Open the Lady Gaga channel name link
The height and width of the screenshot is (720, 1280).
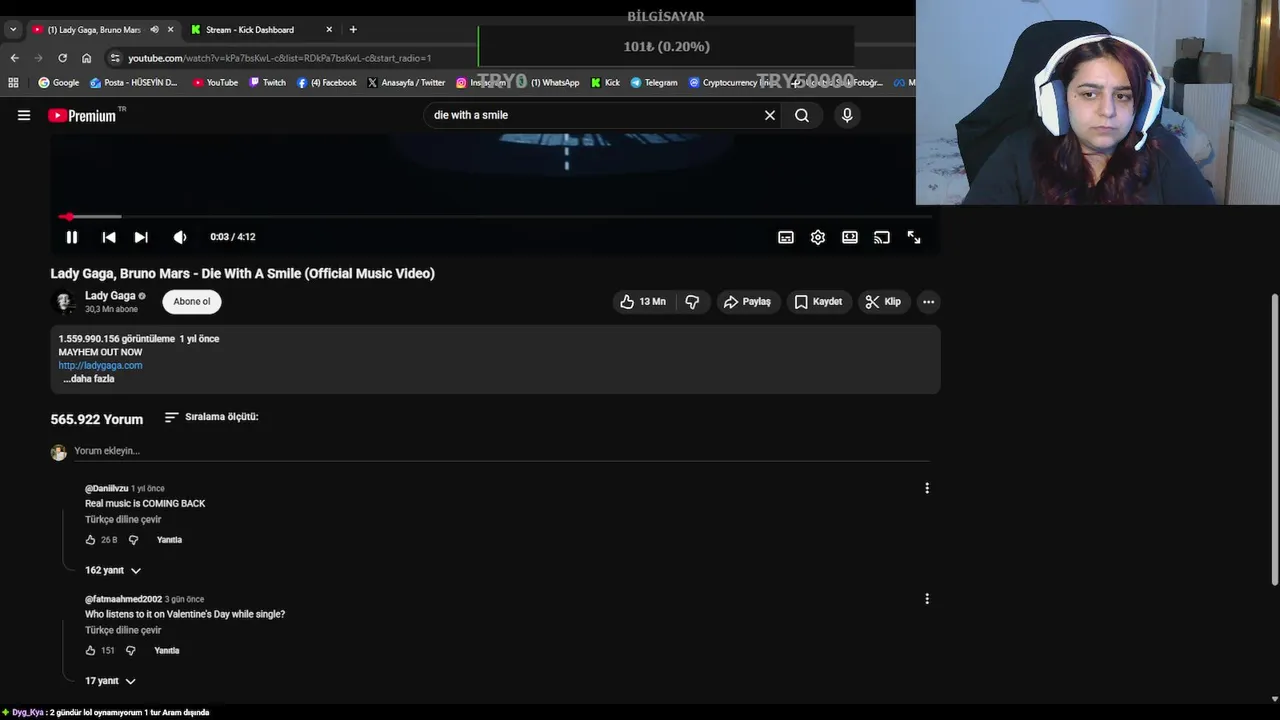click(x=110, y=296)
